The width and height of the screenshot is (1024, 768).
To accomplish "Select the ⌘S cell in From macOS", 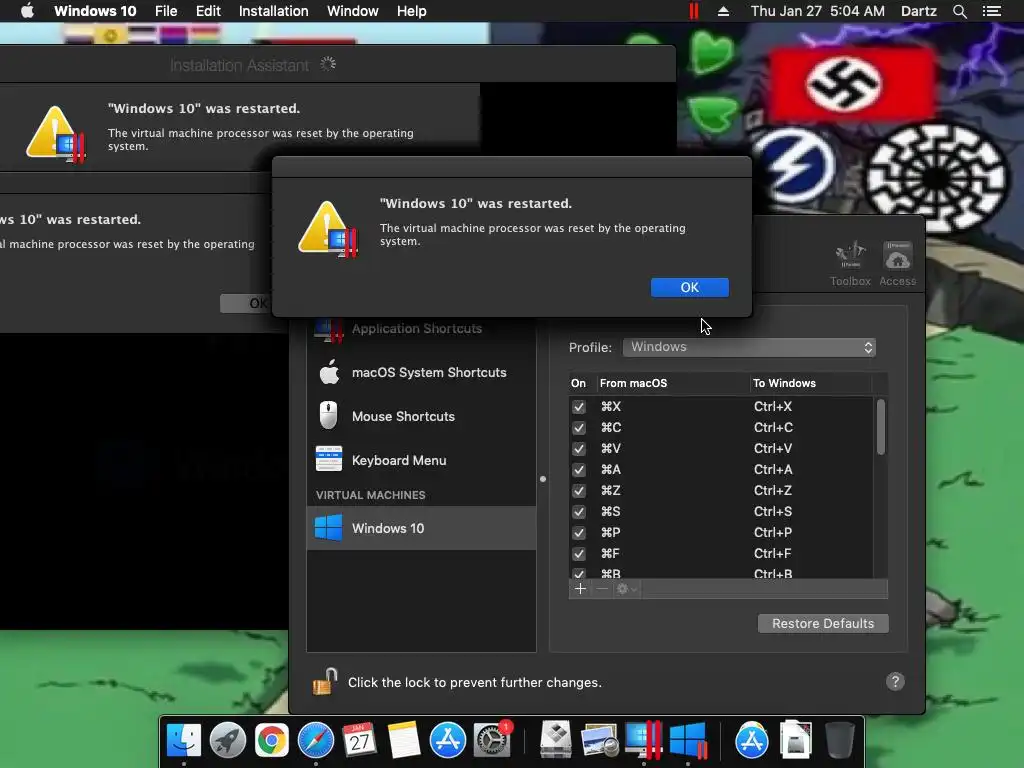I will tap(611, 511).
